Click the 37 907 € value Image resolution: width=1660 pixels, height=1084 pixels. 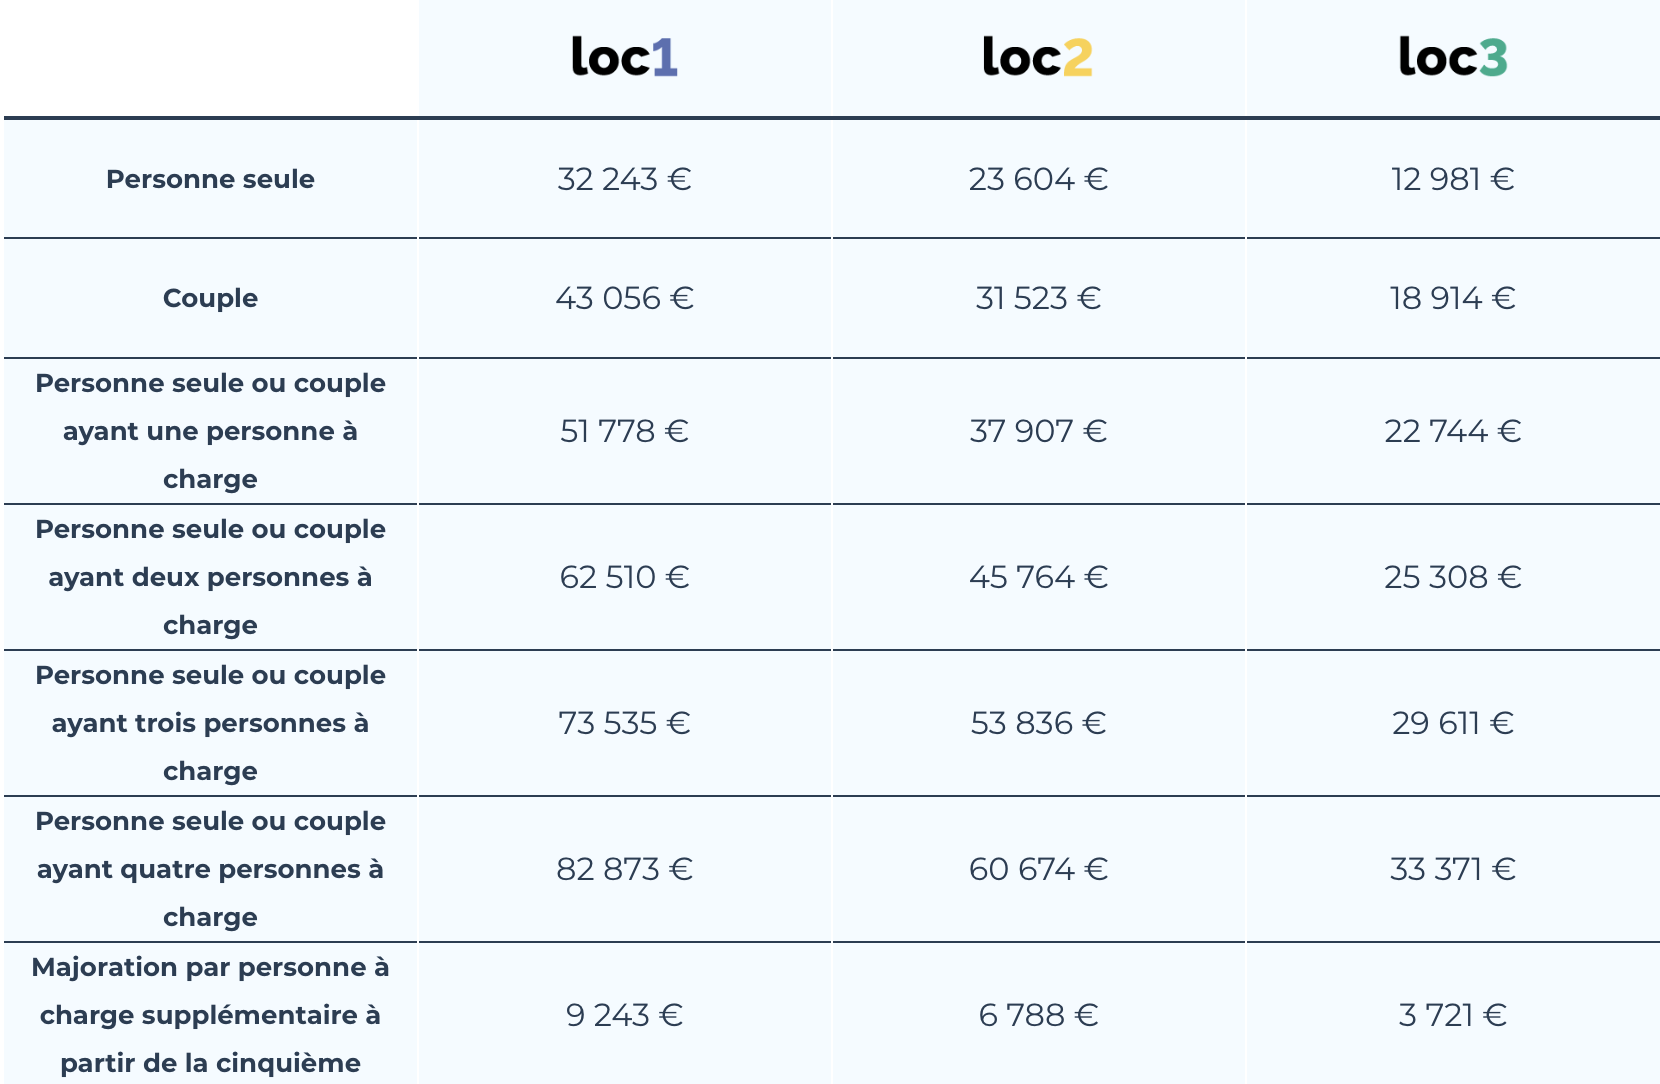coord(1038,431)
